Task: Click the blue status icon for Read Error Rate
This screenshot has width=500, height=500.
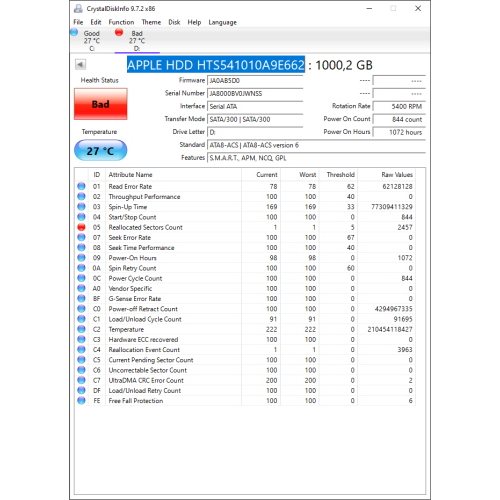Action: click(x=81, y=186)
